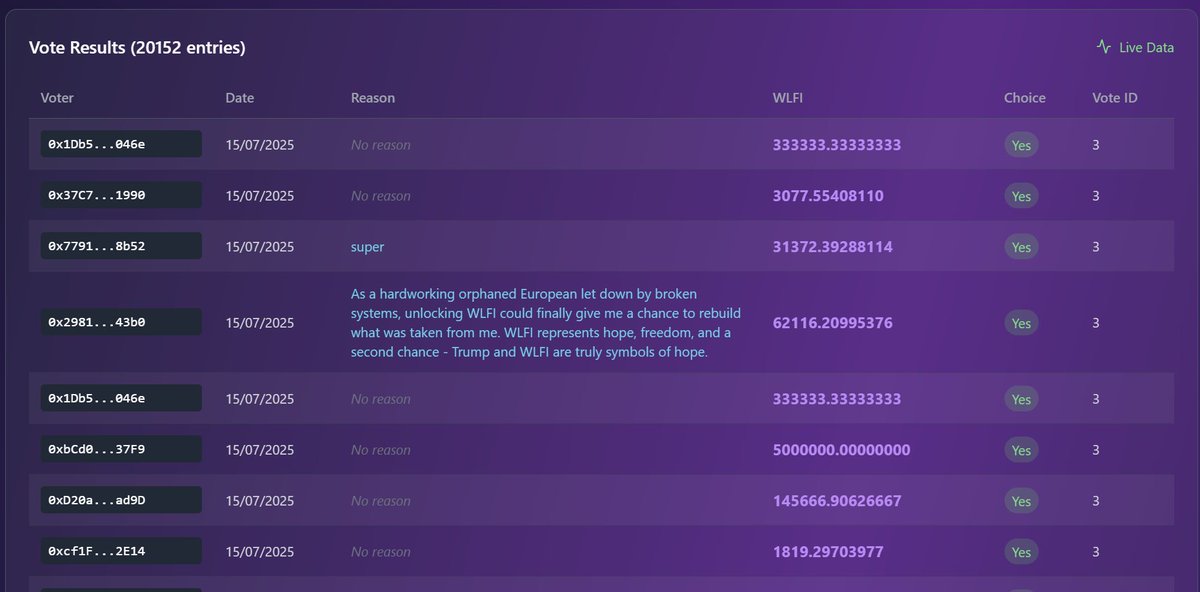Screen dimensions: 1200x592
Task: Click the Vote Results (20152 entries) heading
Action: pos(137,47)
